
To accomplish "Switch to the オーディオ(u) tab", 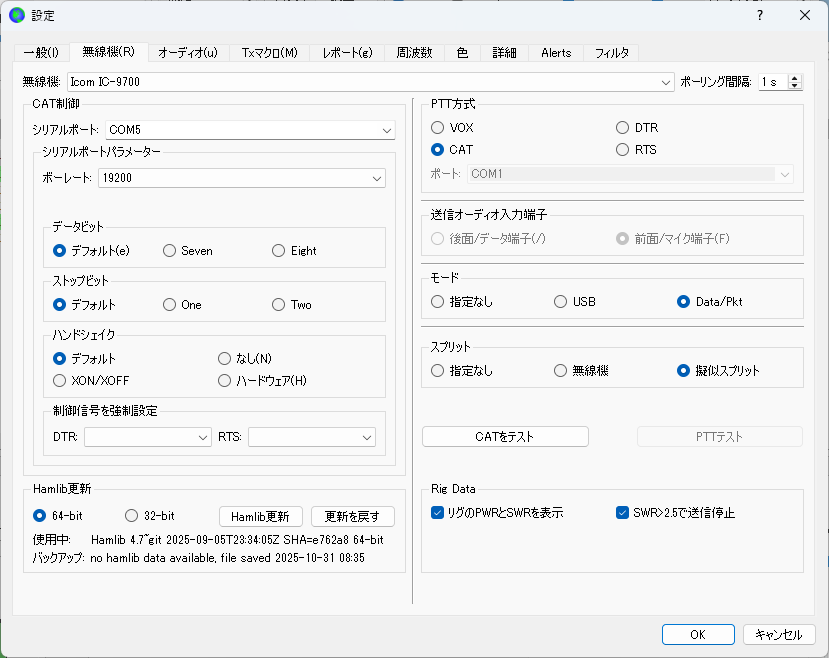I will (x=188, y=53).
